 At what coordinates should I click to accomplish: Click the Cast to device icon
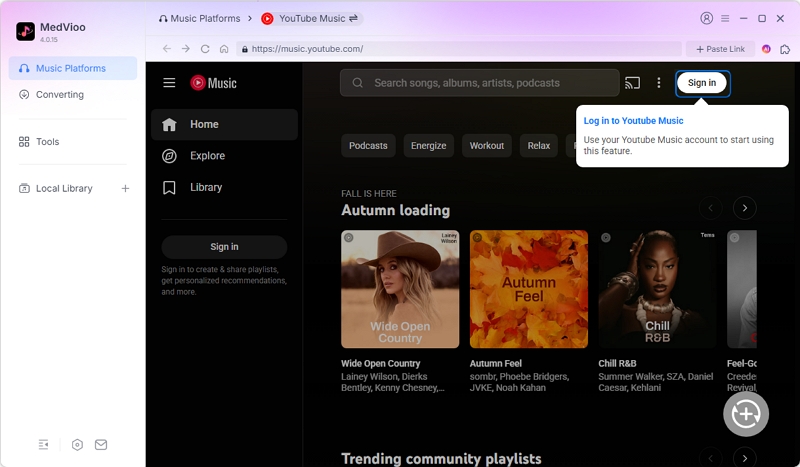[632, 83]
